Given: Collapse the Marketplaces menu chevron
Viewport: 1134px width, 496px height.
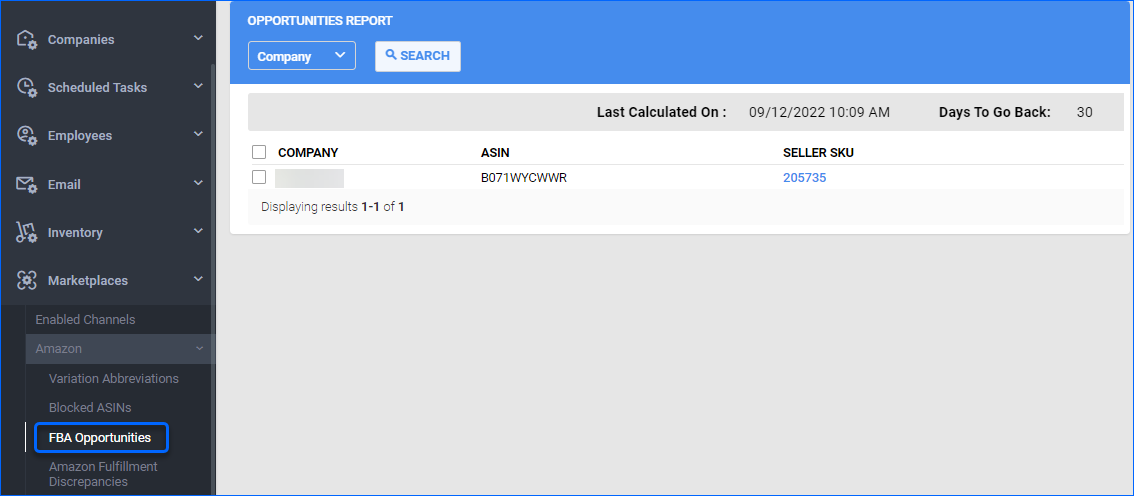Looking at the screenshot, I should click(198, 280).
